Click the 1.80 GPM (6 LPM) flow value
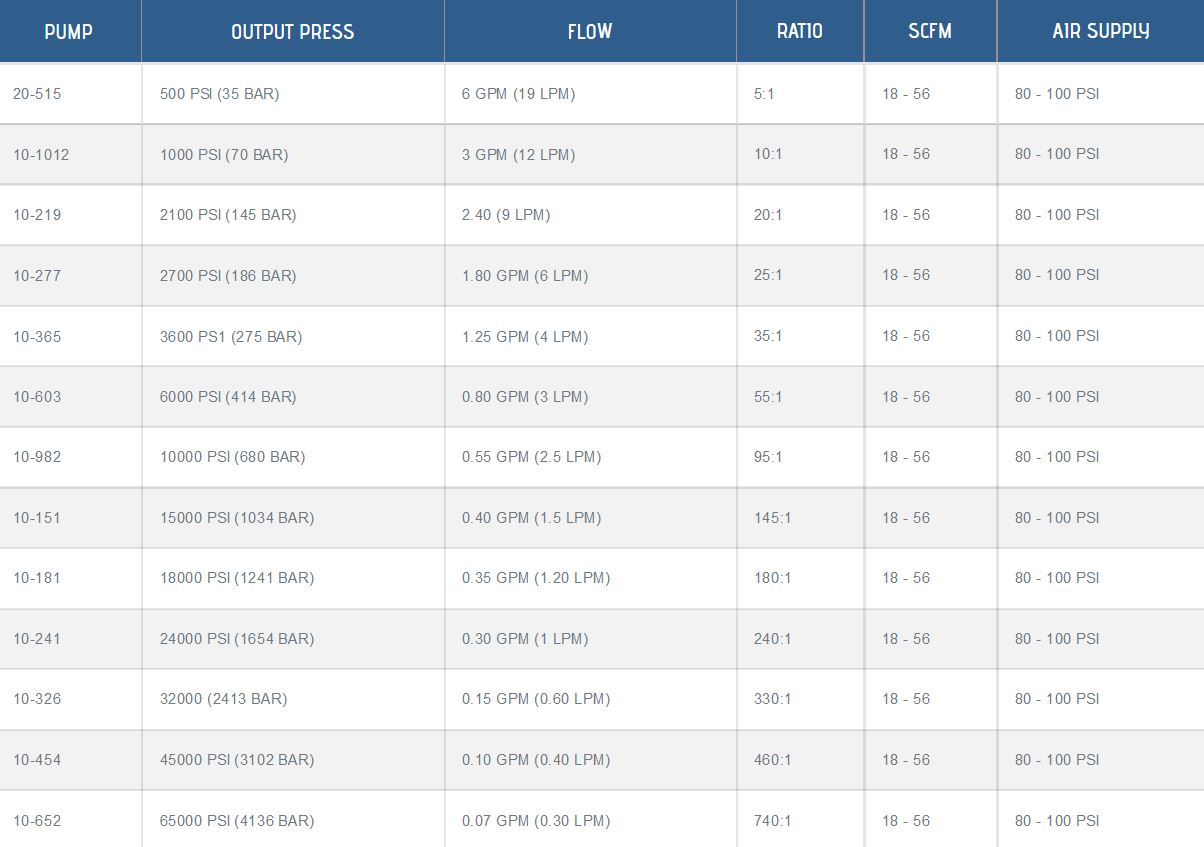The width and height of the screenshot is (1204, 847). click(x=525, y=276)
